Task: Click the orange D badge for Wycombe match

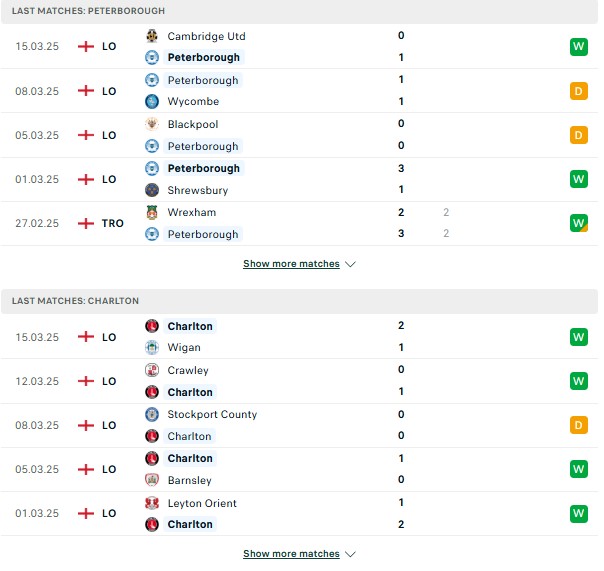Action: [x=579, y=91]
